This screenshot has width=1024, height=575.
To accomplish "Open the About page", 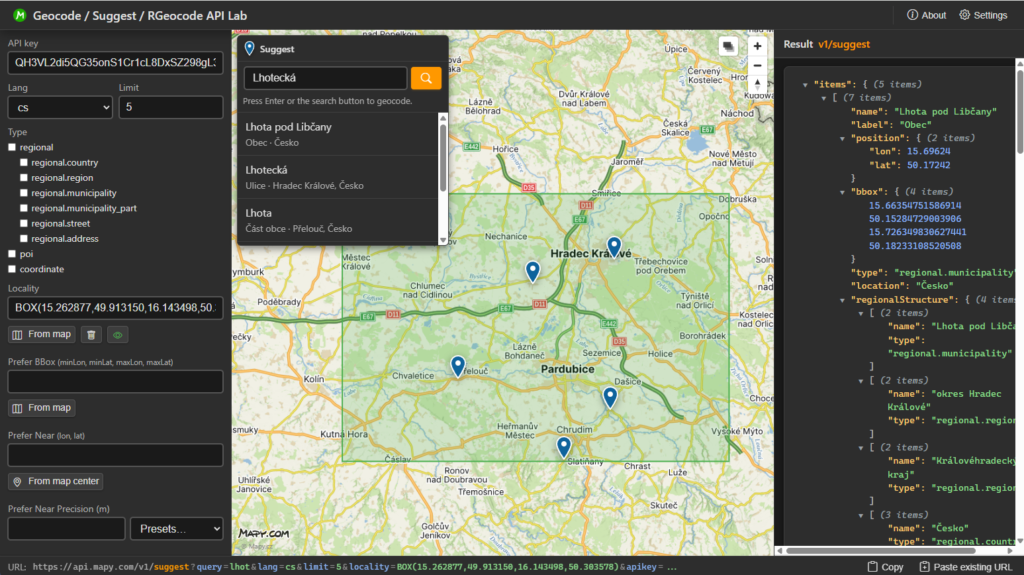I will coord(926,15).
